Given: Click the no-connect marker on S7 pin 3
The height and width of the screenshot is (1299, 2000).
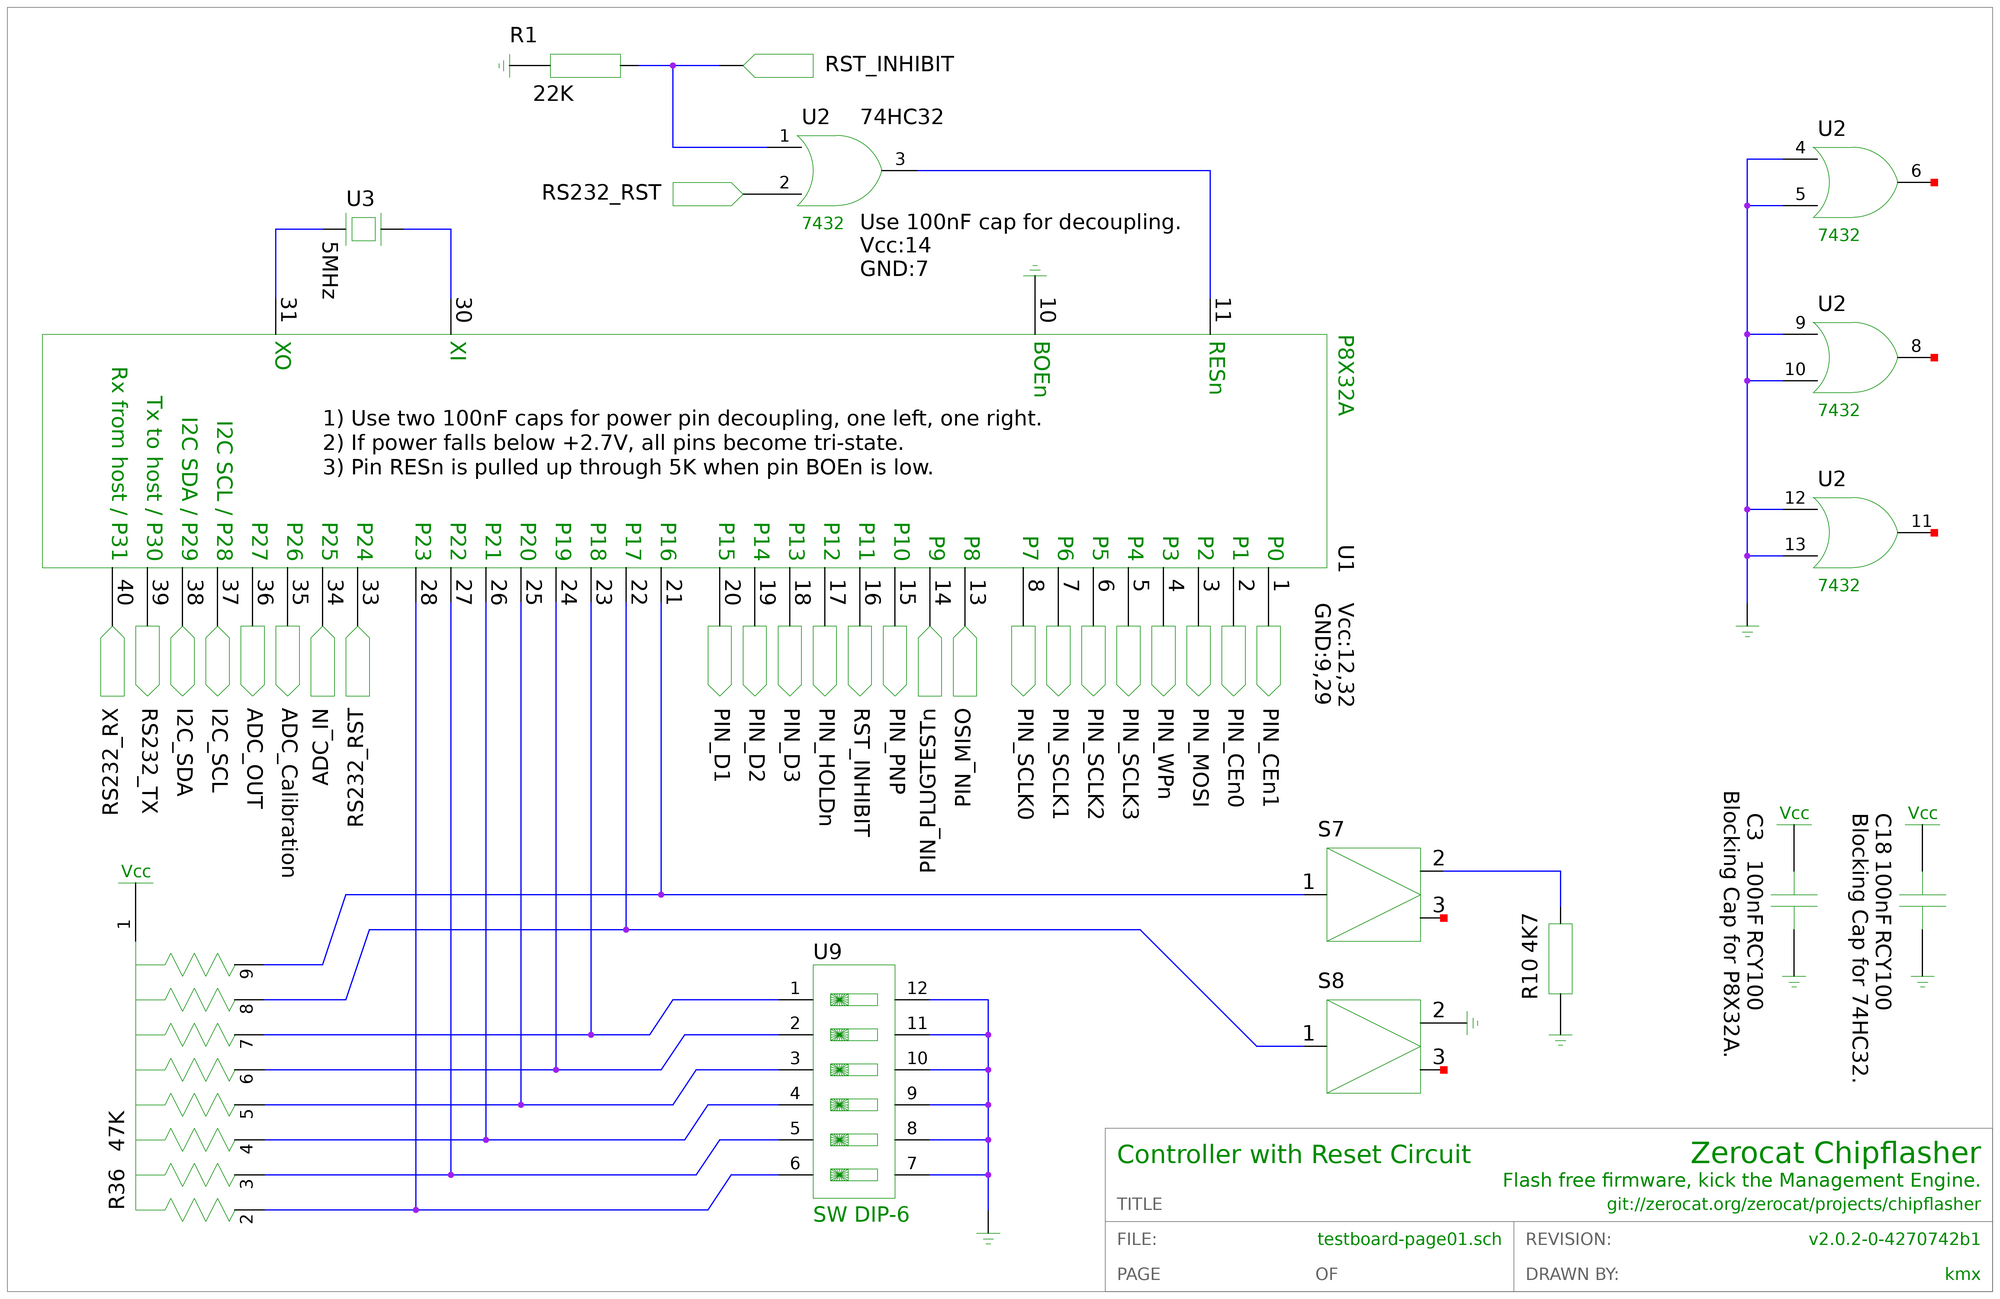Looking at the screenshot, I should (1443, 918).
